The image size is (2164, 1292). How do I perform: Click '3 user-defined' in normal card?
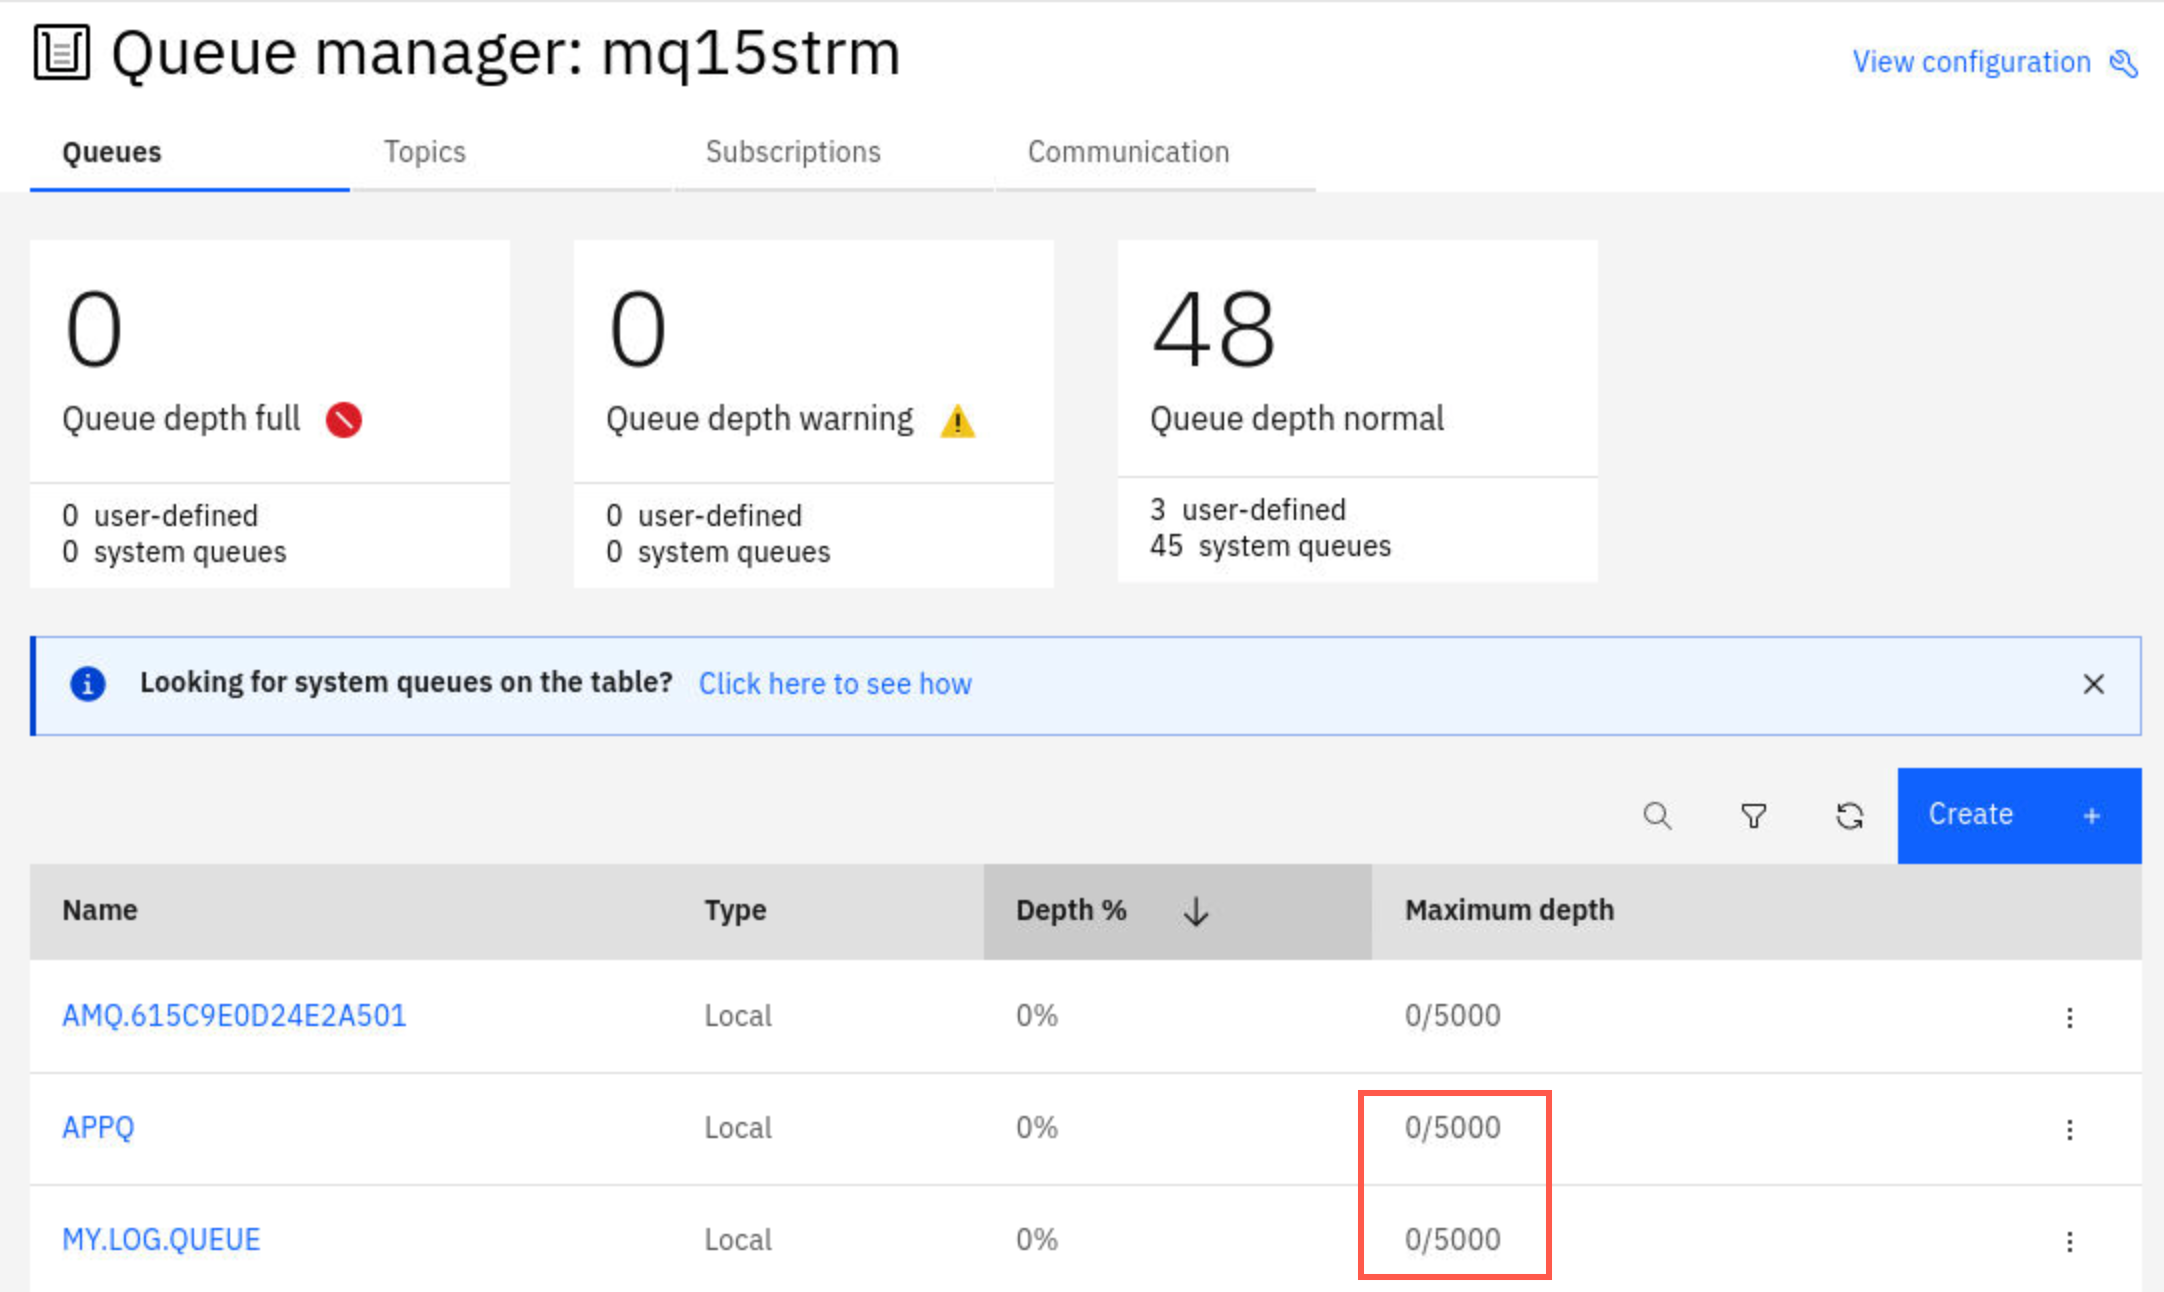(1248, 510)
